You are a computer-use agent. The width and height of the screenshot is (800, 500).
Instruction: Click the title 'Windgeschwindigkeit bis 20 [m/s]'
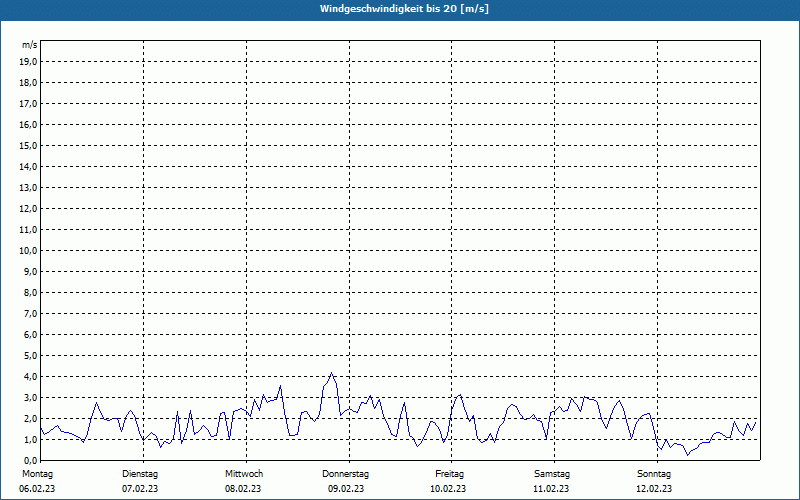(404, 9)
